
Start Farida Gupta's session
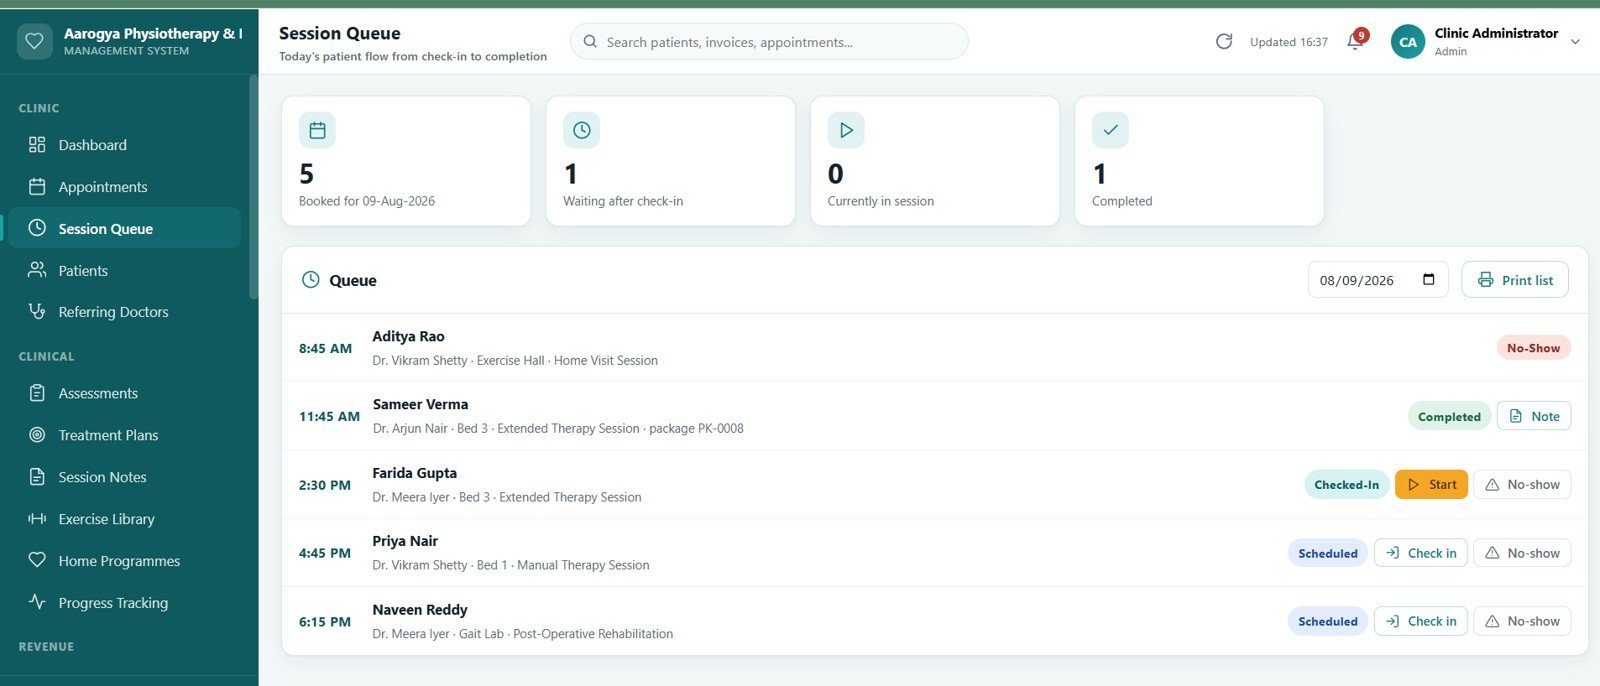pos(1431,484)
